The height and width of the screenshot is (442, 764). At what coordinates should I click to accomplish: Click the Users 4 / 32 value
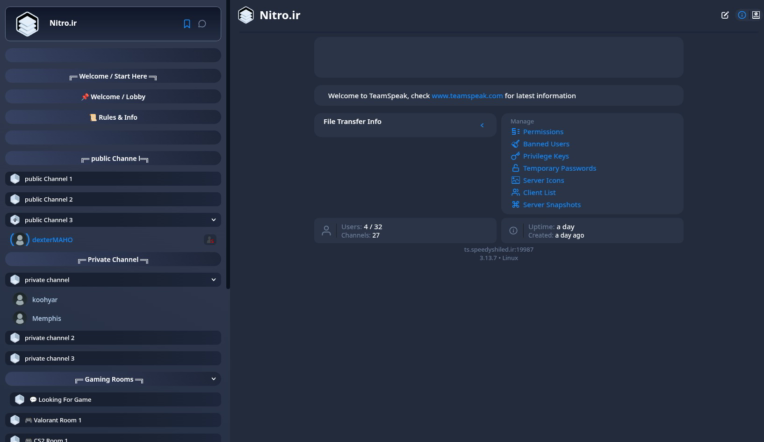(373, 227)
